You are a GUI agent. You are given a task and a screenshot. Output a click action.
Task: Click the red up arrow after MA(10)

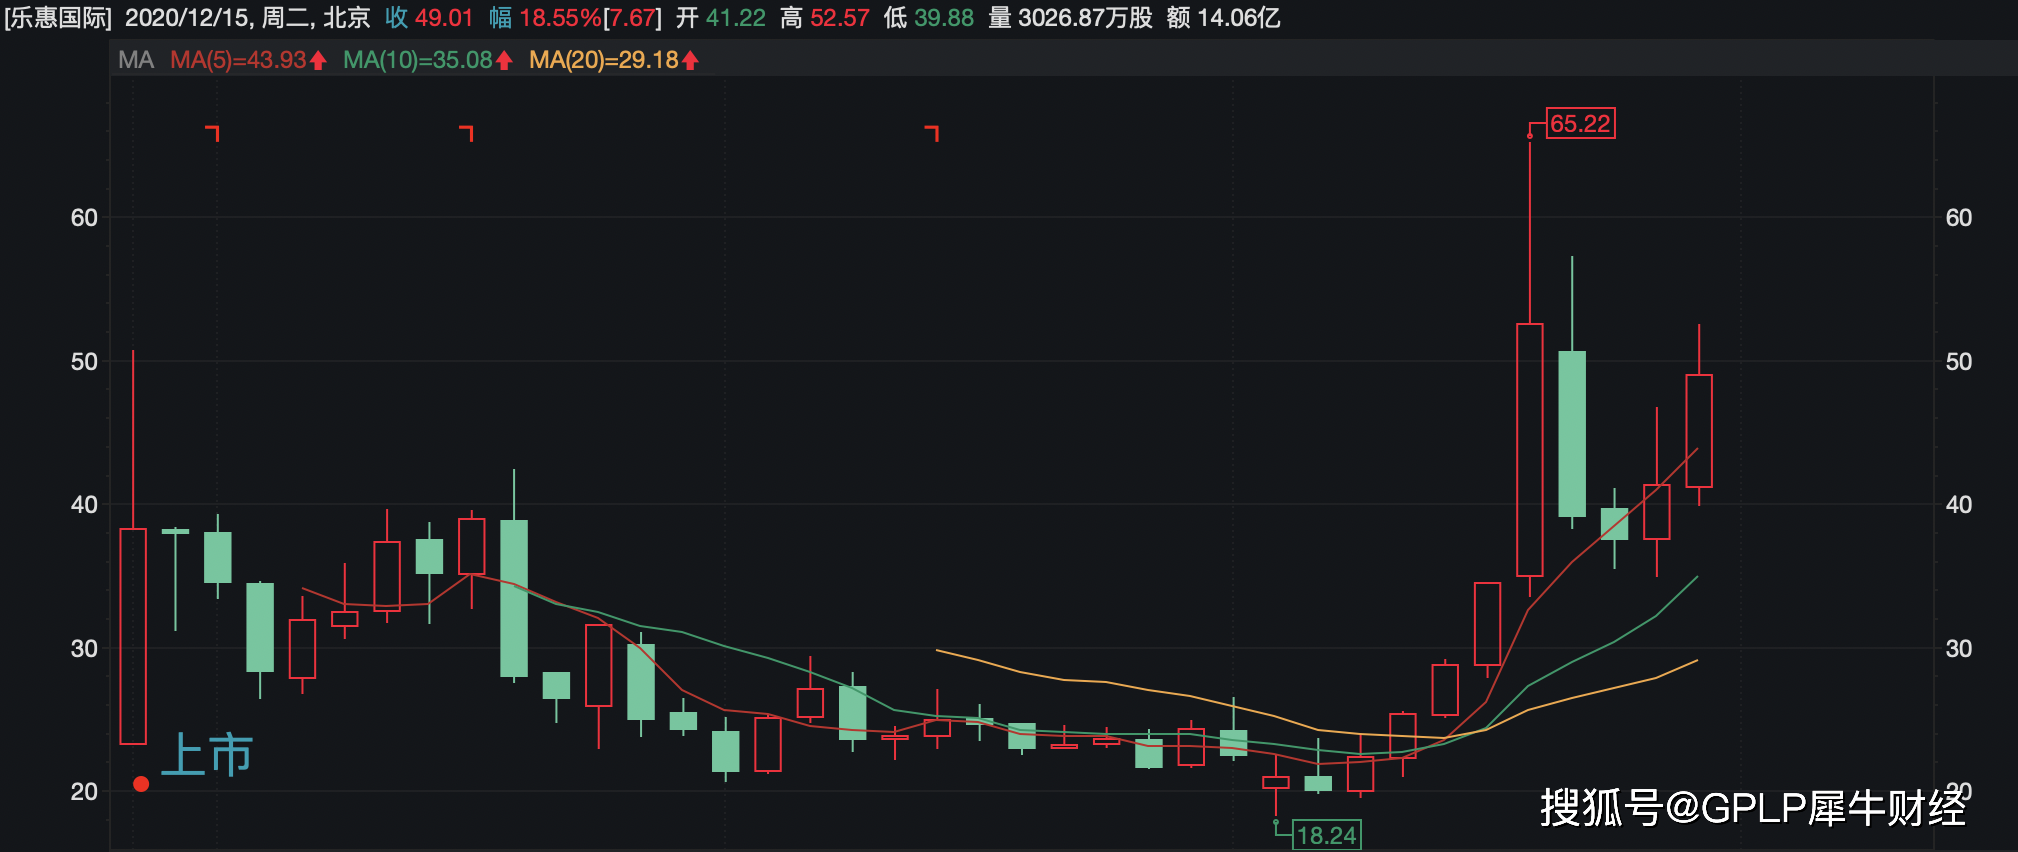[504, 61]
